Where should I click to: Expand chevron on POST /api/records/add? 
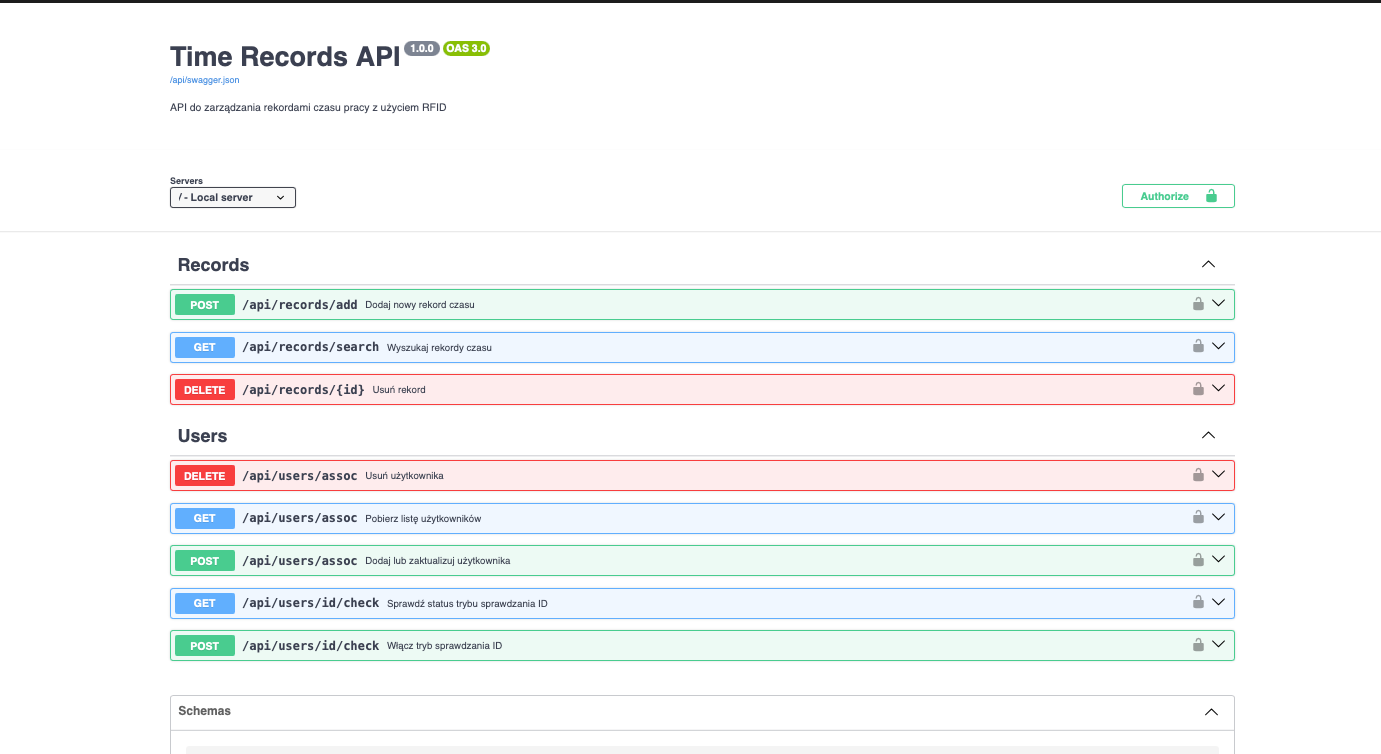(1218, 304)
